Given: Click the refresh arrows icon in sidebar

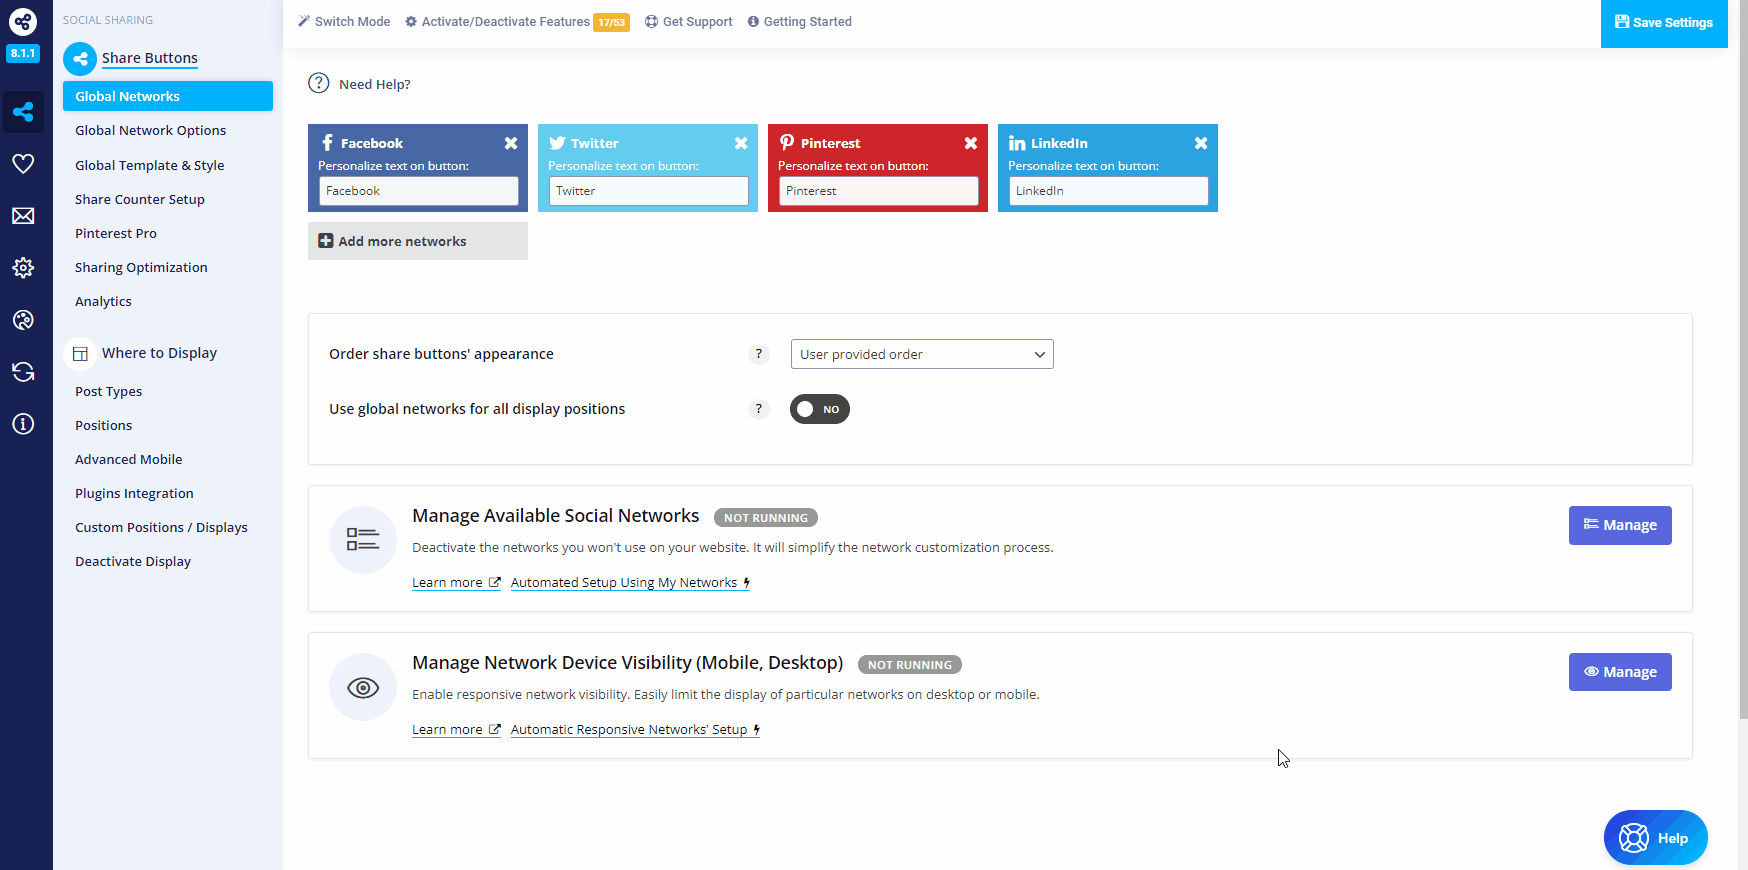Looking at the screenshot, I should point(23,372).
